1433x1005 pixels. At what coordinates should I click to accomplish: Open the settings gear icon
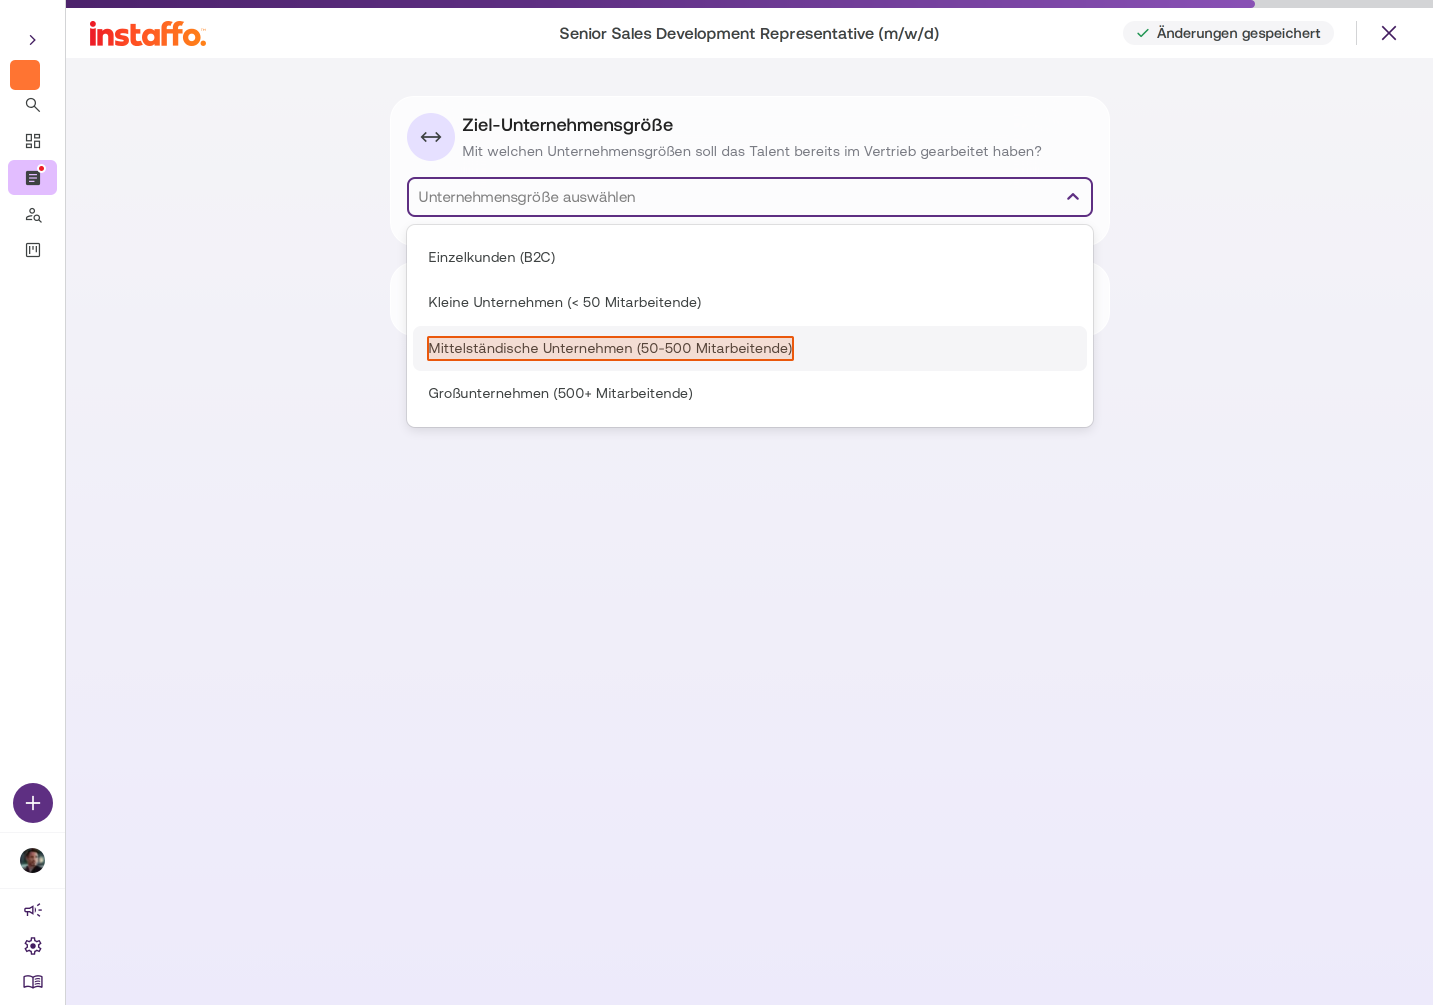click(33, 946)
